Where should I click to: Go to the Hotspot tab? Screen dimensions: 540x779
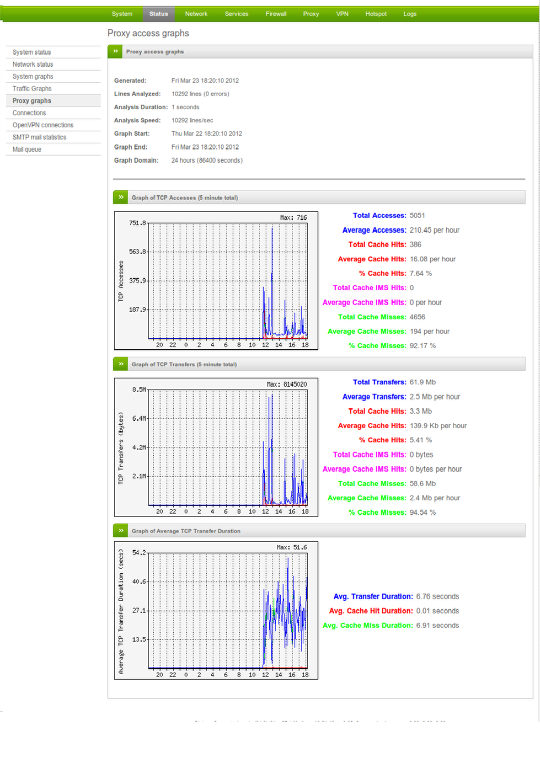coord(376,14)
